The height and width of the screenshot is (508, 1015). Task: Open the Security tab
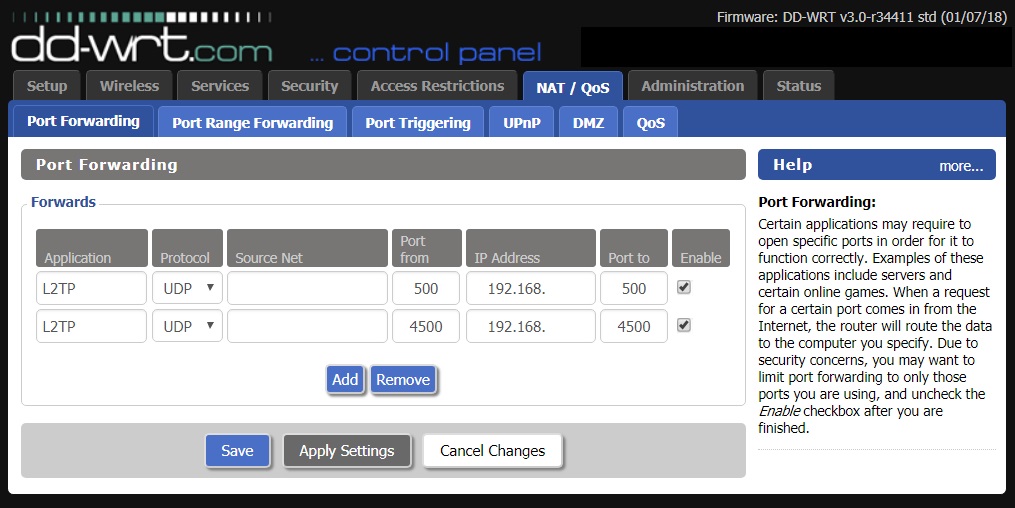(x=309, y=86)
